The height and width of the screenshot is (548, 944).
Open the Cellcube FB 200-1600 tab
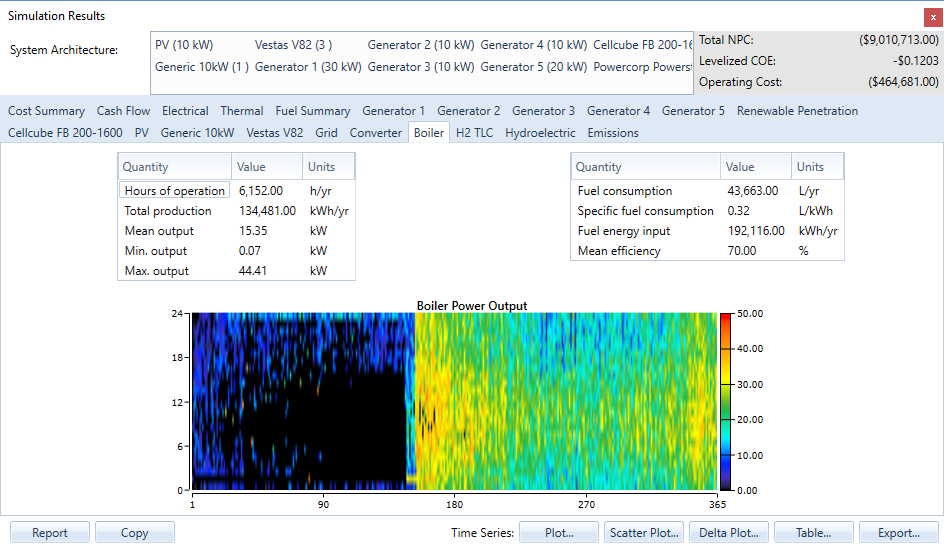tap(65, 133)
